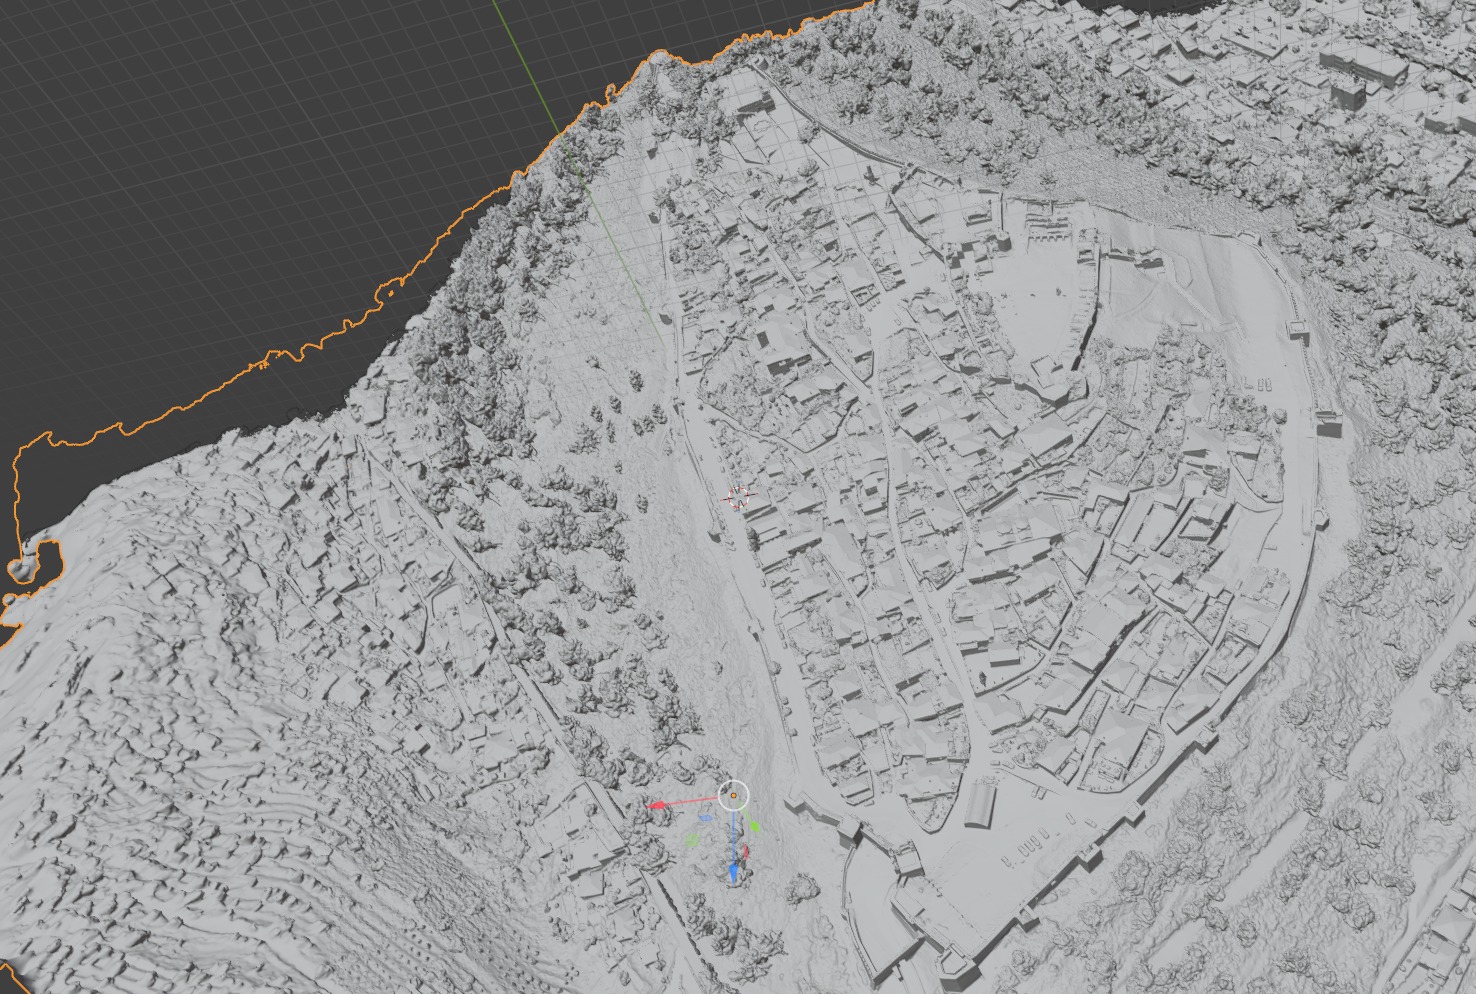Click the red-white 3D cursor
The height and width of the screenshot is (994, 1476).
[x=739, y=497]
